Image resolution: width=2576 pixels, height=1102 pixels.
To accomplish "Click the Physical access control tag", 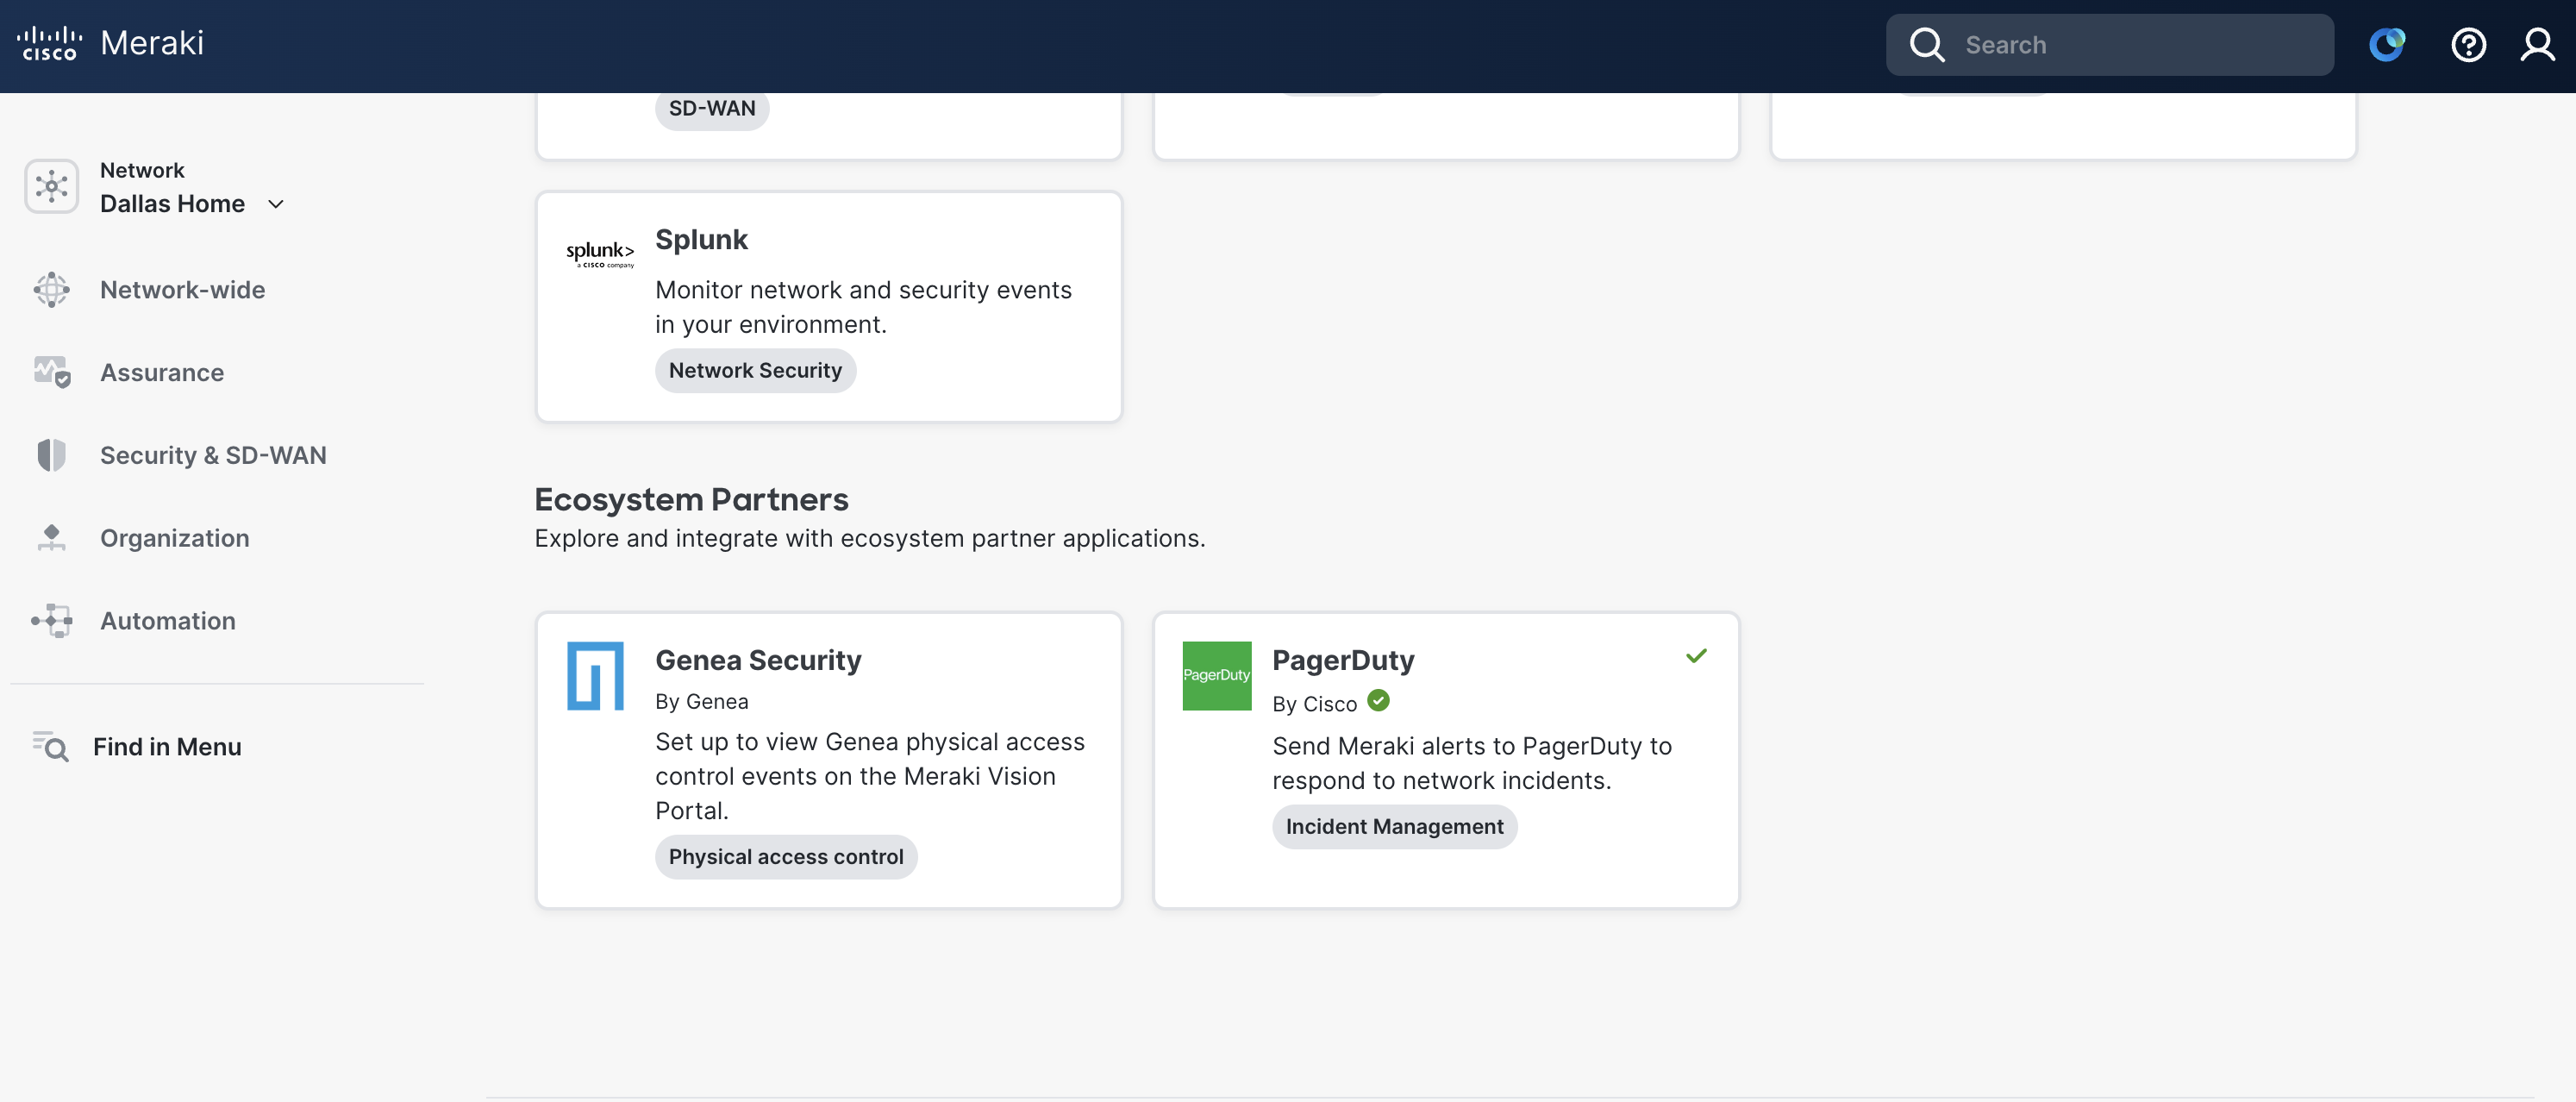I will [x=785, y=857].
